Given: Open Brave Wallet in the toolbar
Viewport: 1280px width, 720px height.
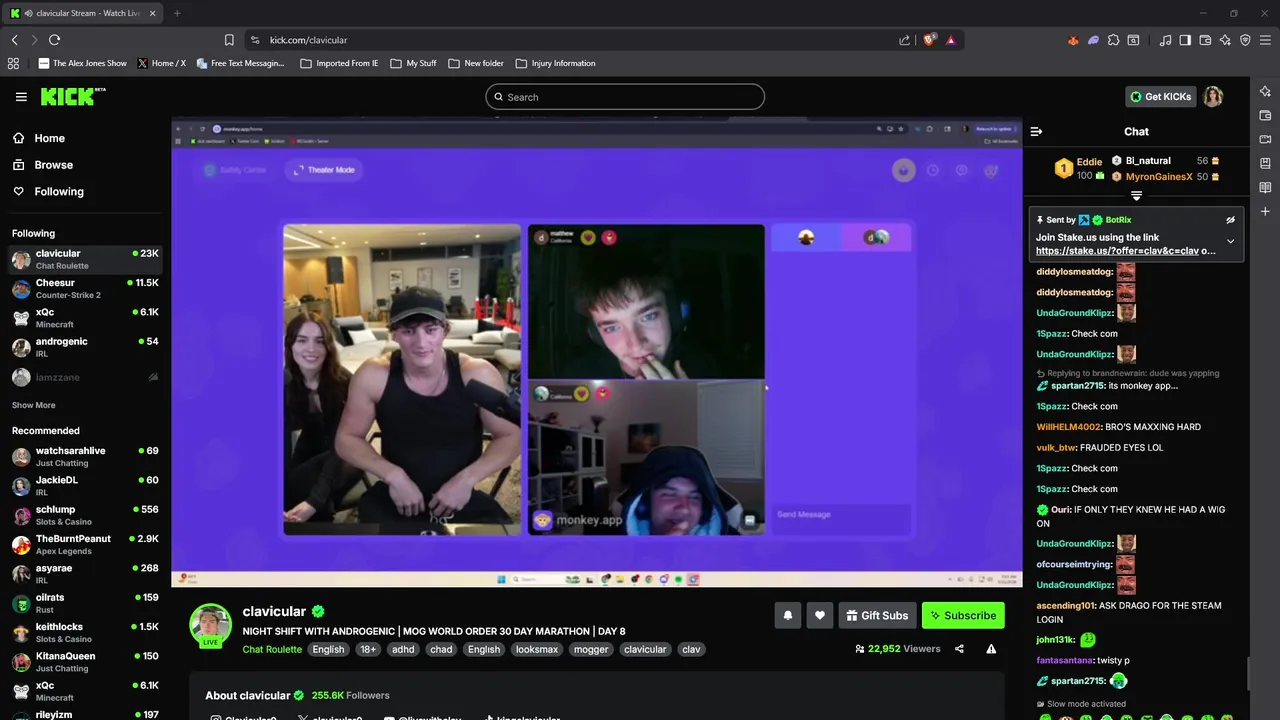Looking at the screenshot, I should pyautogui.click(x=1205, y=40).
